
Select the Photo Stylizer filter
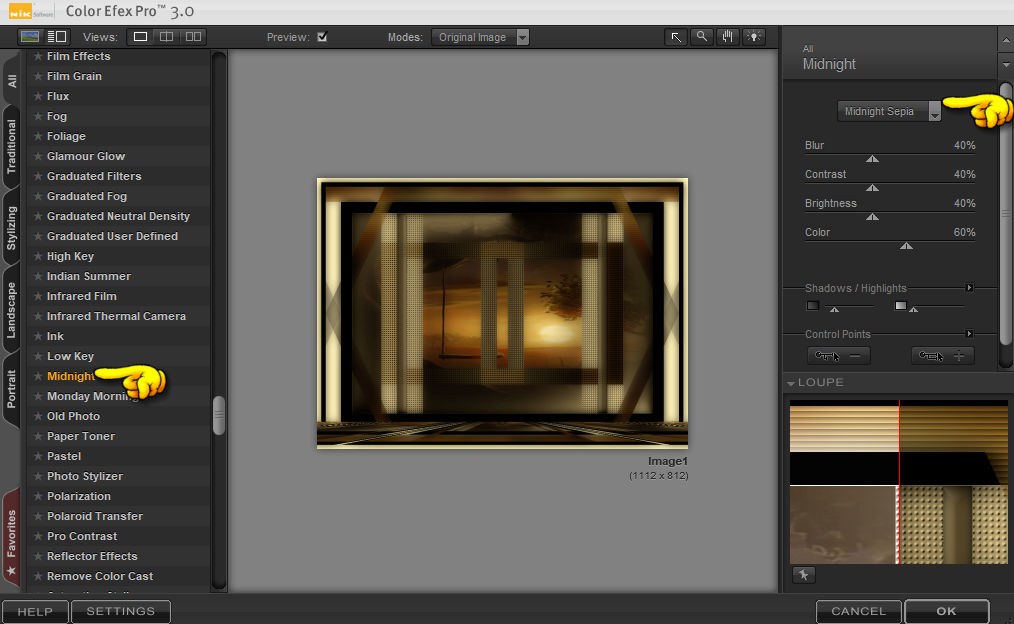85,477
